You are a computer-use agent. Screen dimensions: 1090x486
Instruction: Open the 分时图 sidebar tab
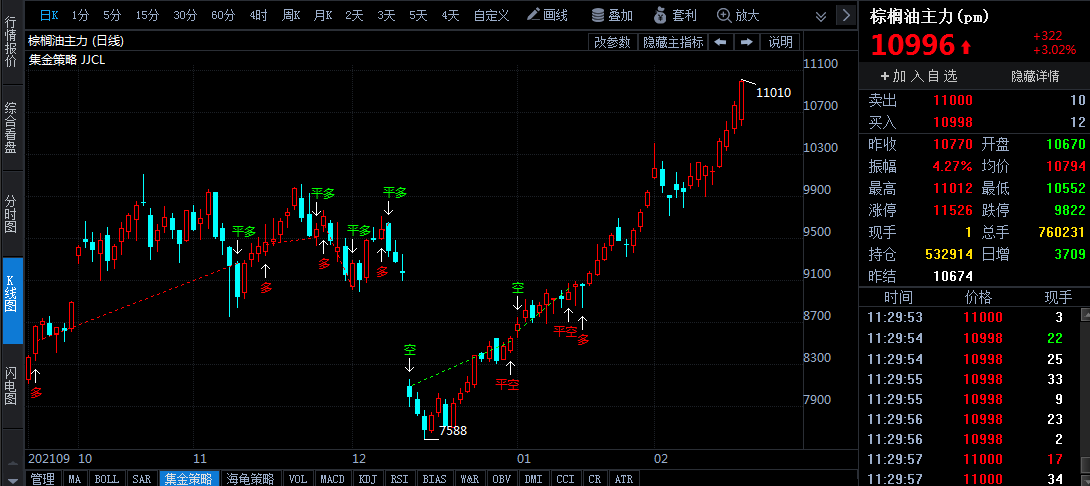(11, 213)
